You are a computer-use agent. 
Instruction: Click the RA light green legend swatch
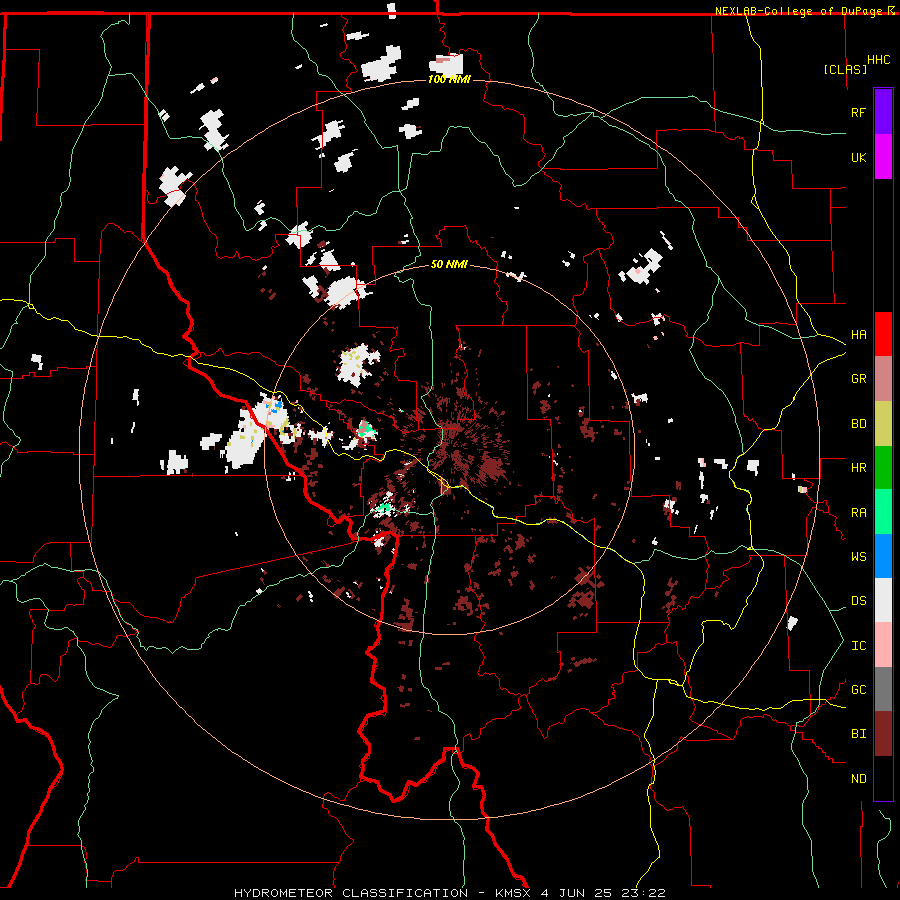(883, 512)
